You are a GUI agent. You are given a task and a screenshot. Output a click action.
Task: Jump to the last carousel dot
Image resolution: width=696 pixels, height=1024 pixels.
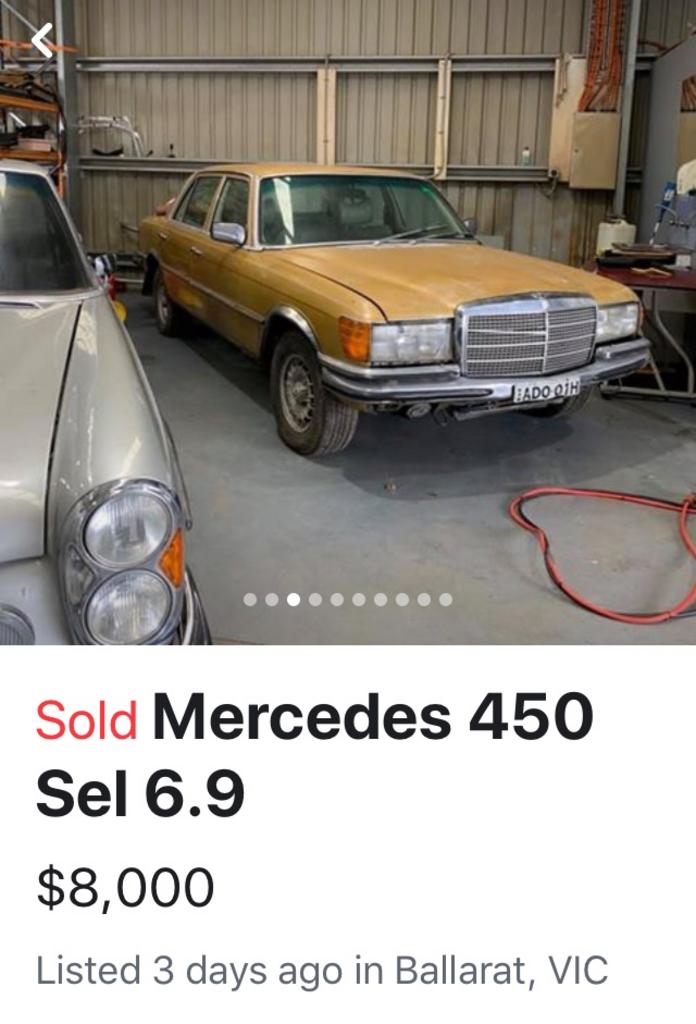(x=446, y=600)
